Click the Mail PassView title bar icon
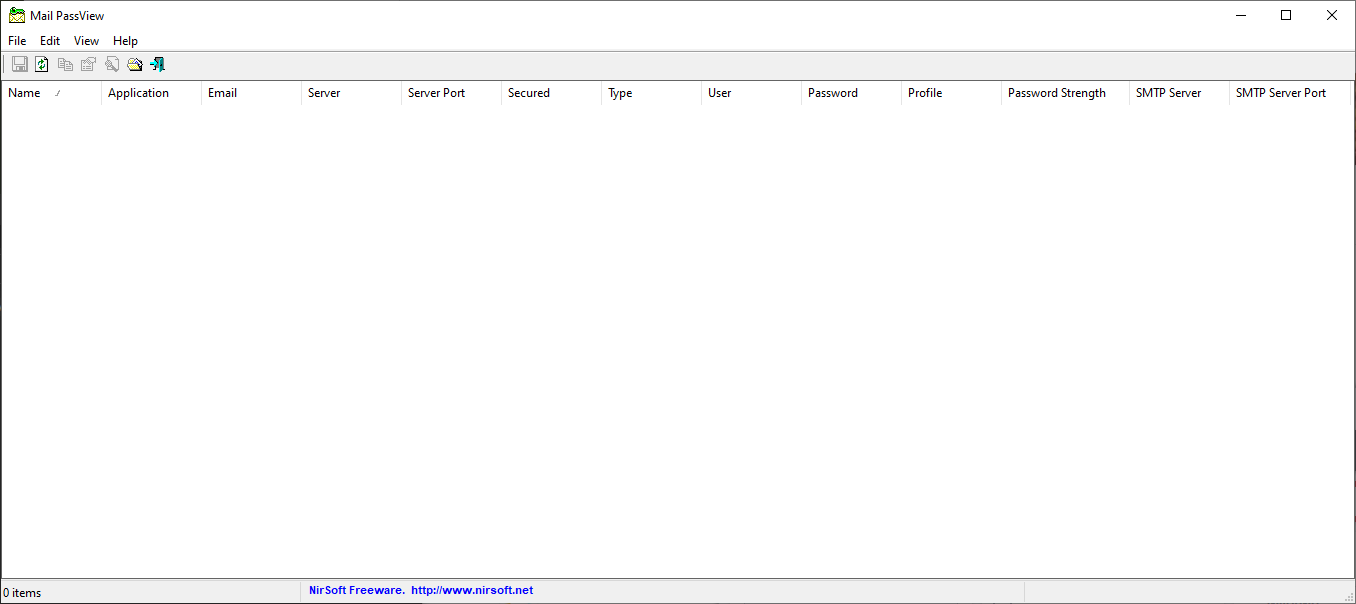This screenshot has width=1356, height=604. point(16,16)
